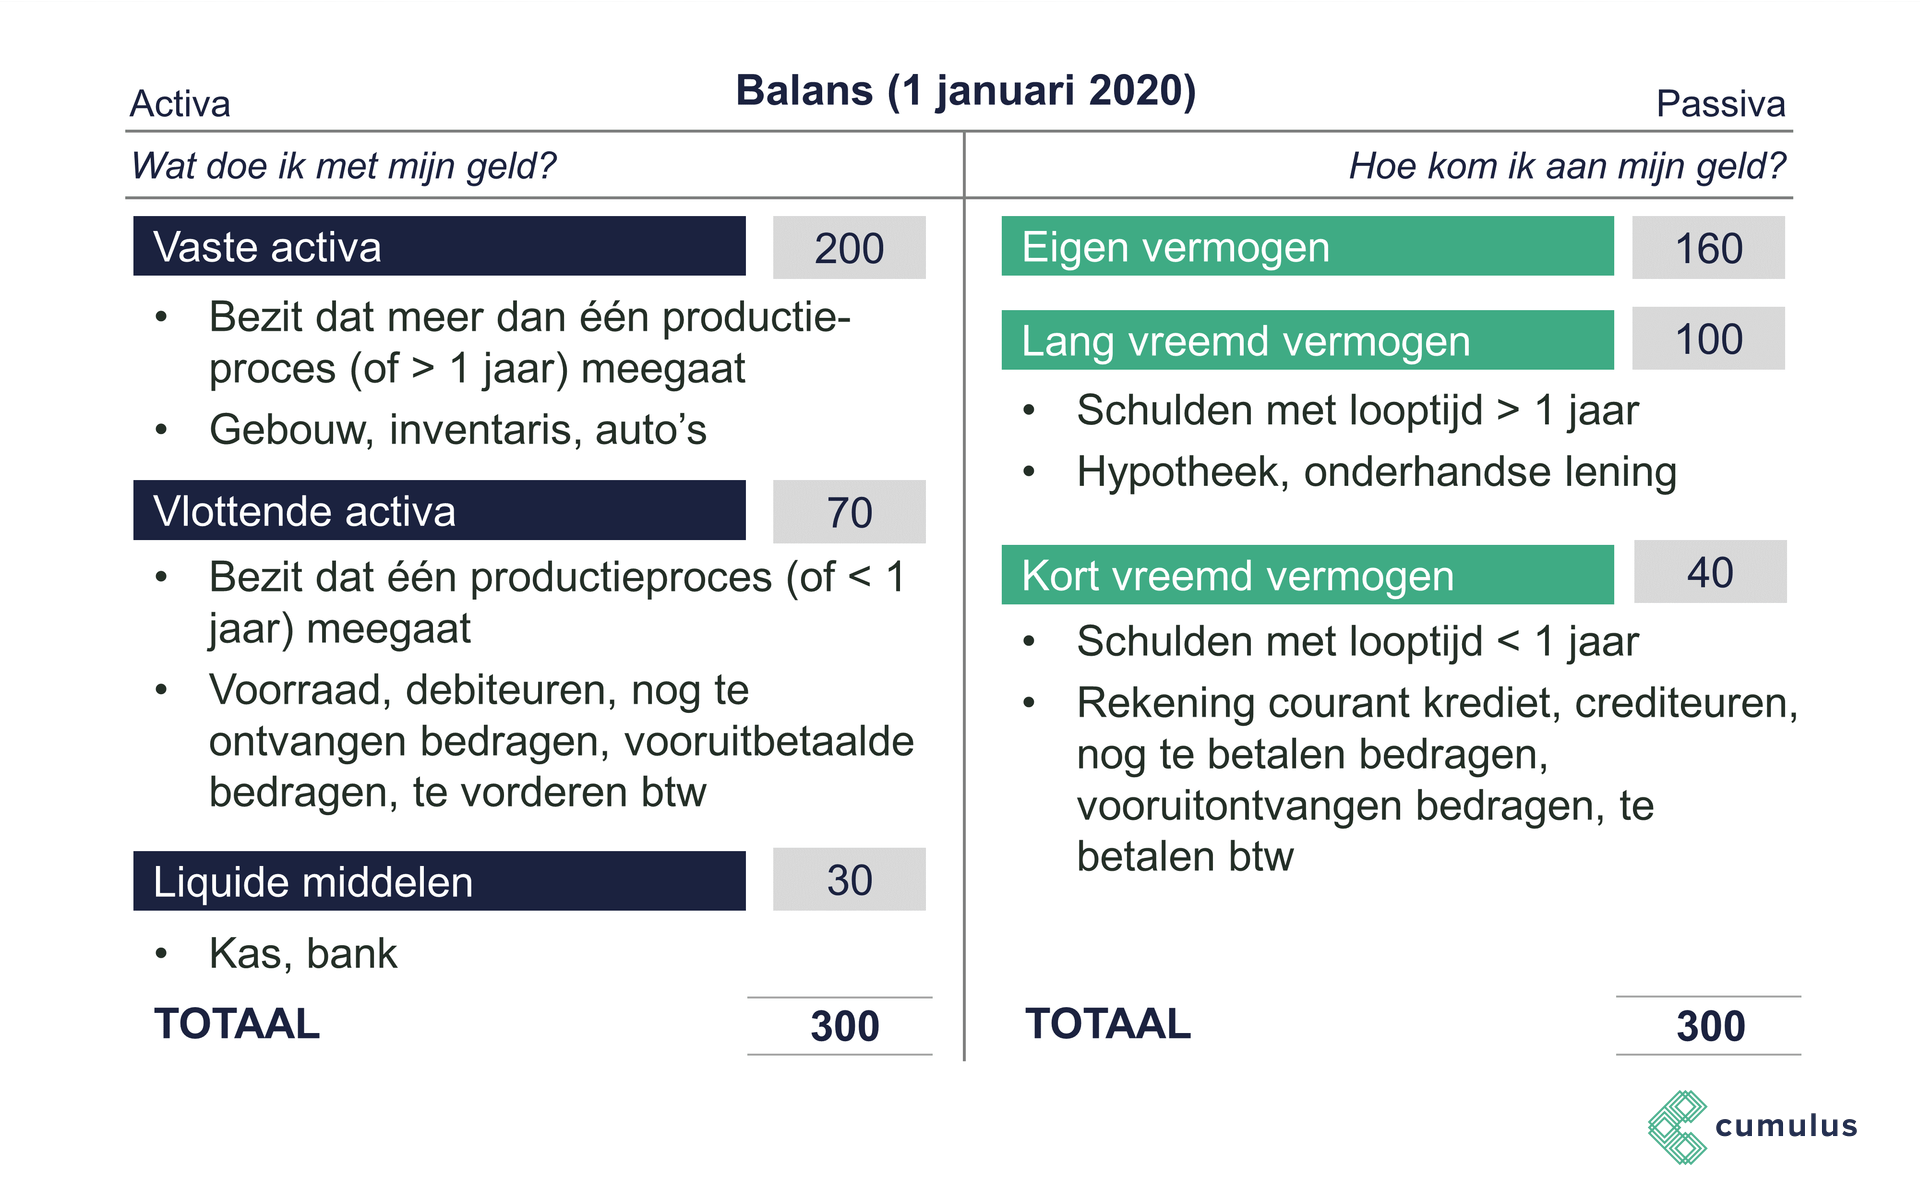Click the "Kas, bank" bullet text
The image size is (1920, 1190).
pos(303,953)
